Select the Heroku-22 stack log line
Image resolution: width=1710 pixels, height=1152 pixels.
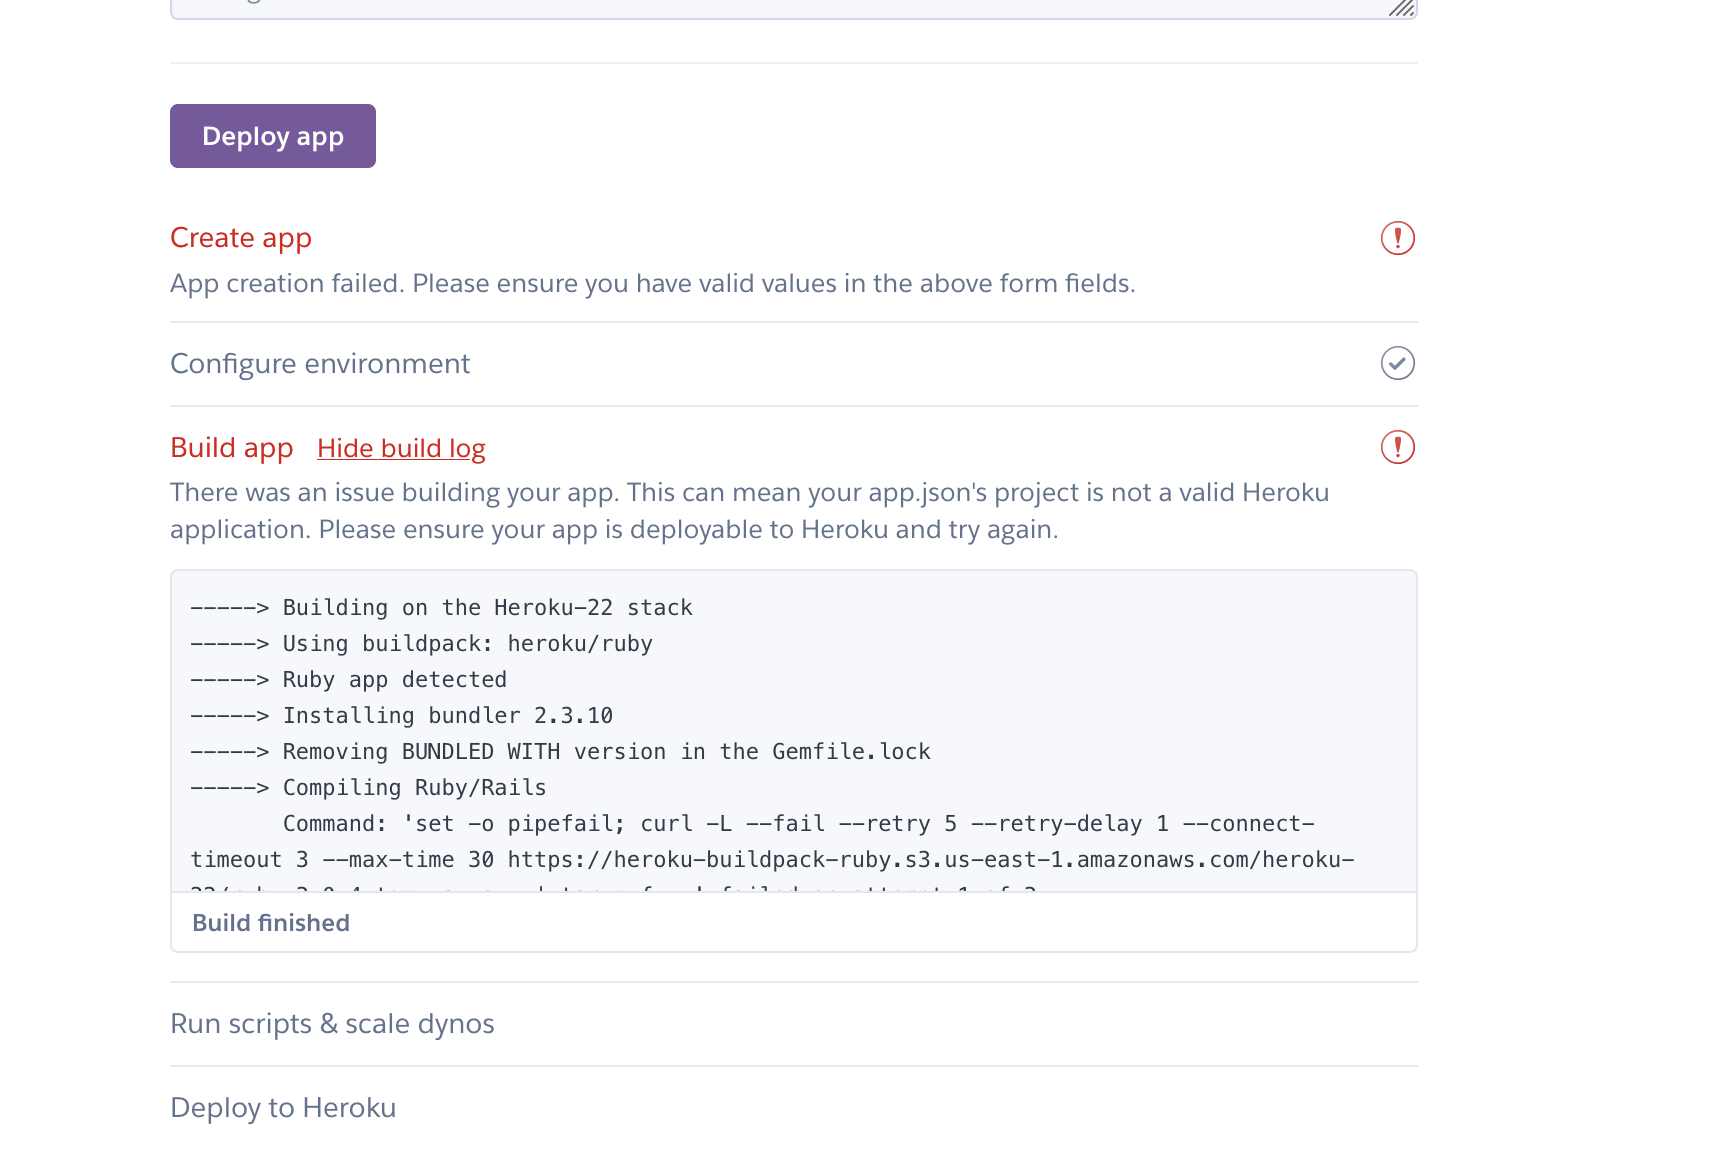click(x=440, y=607)
